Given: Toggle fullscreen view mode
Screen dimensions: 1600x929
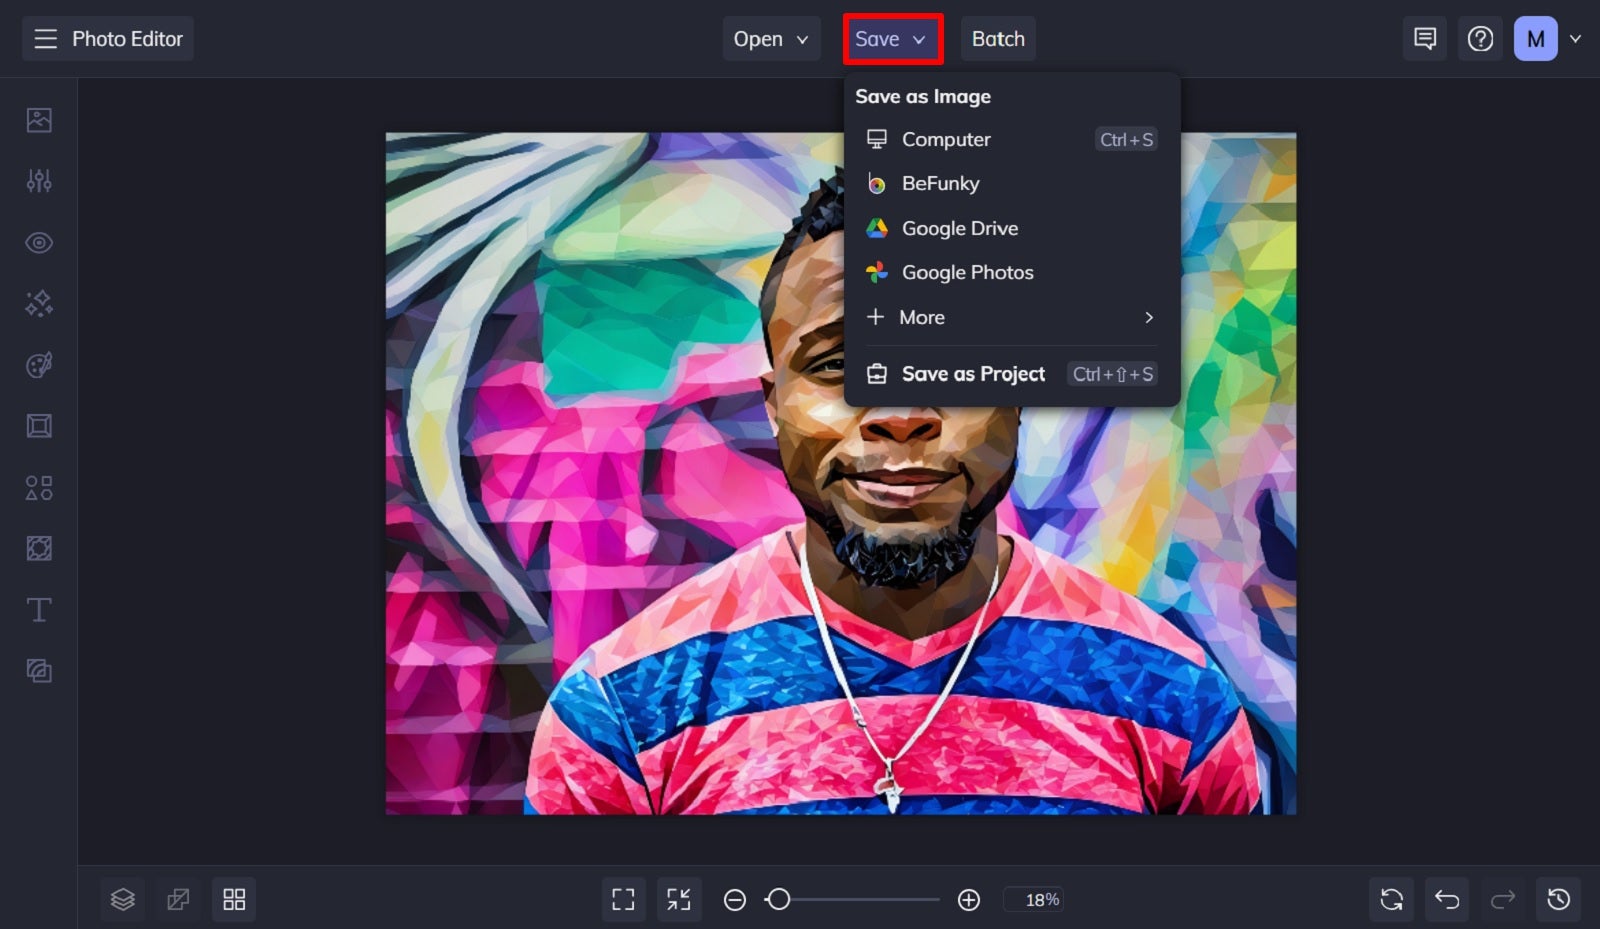Looking at the screenshot, I should point(623,899).
